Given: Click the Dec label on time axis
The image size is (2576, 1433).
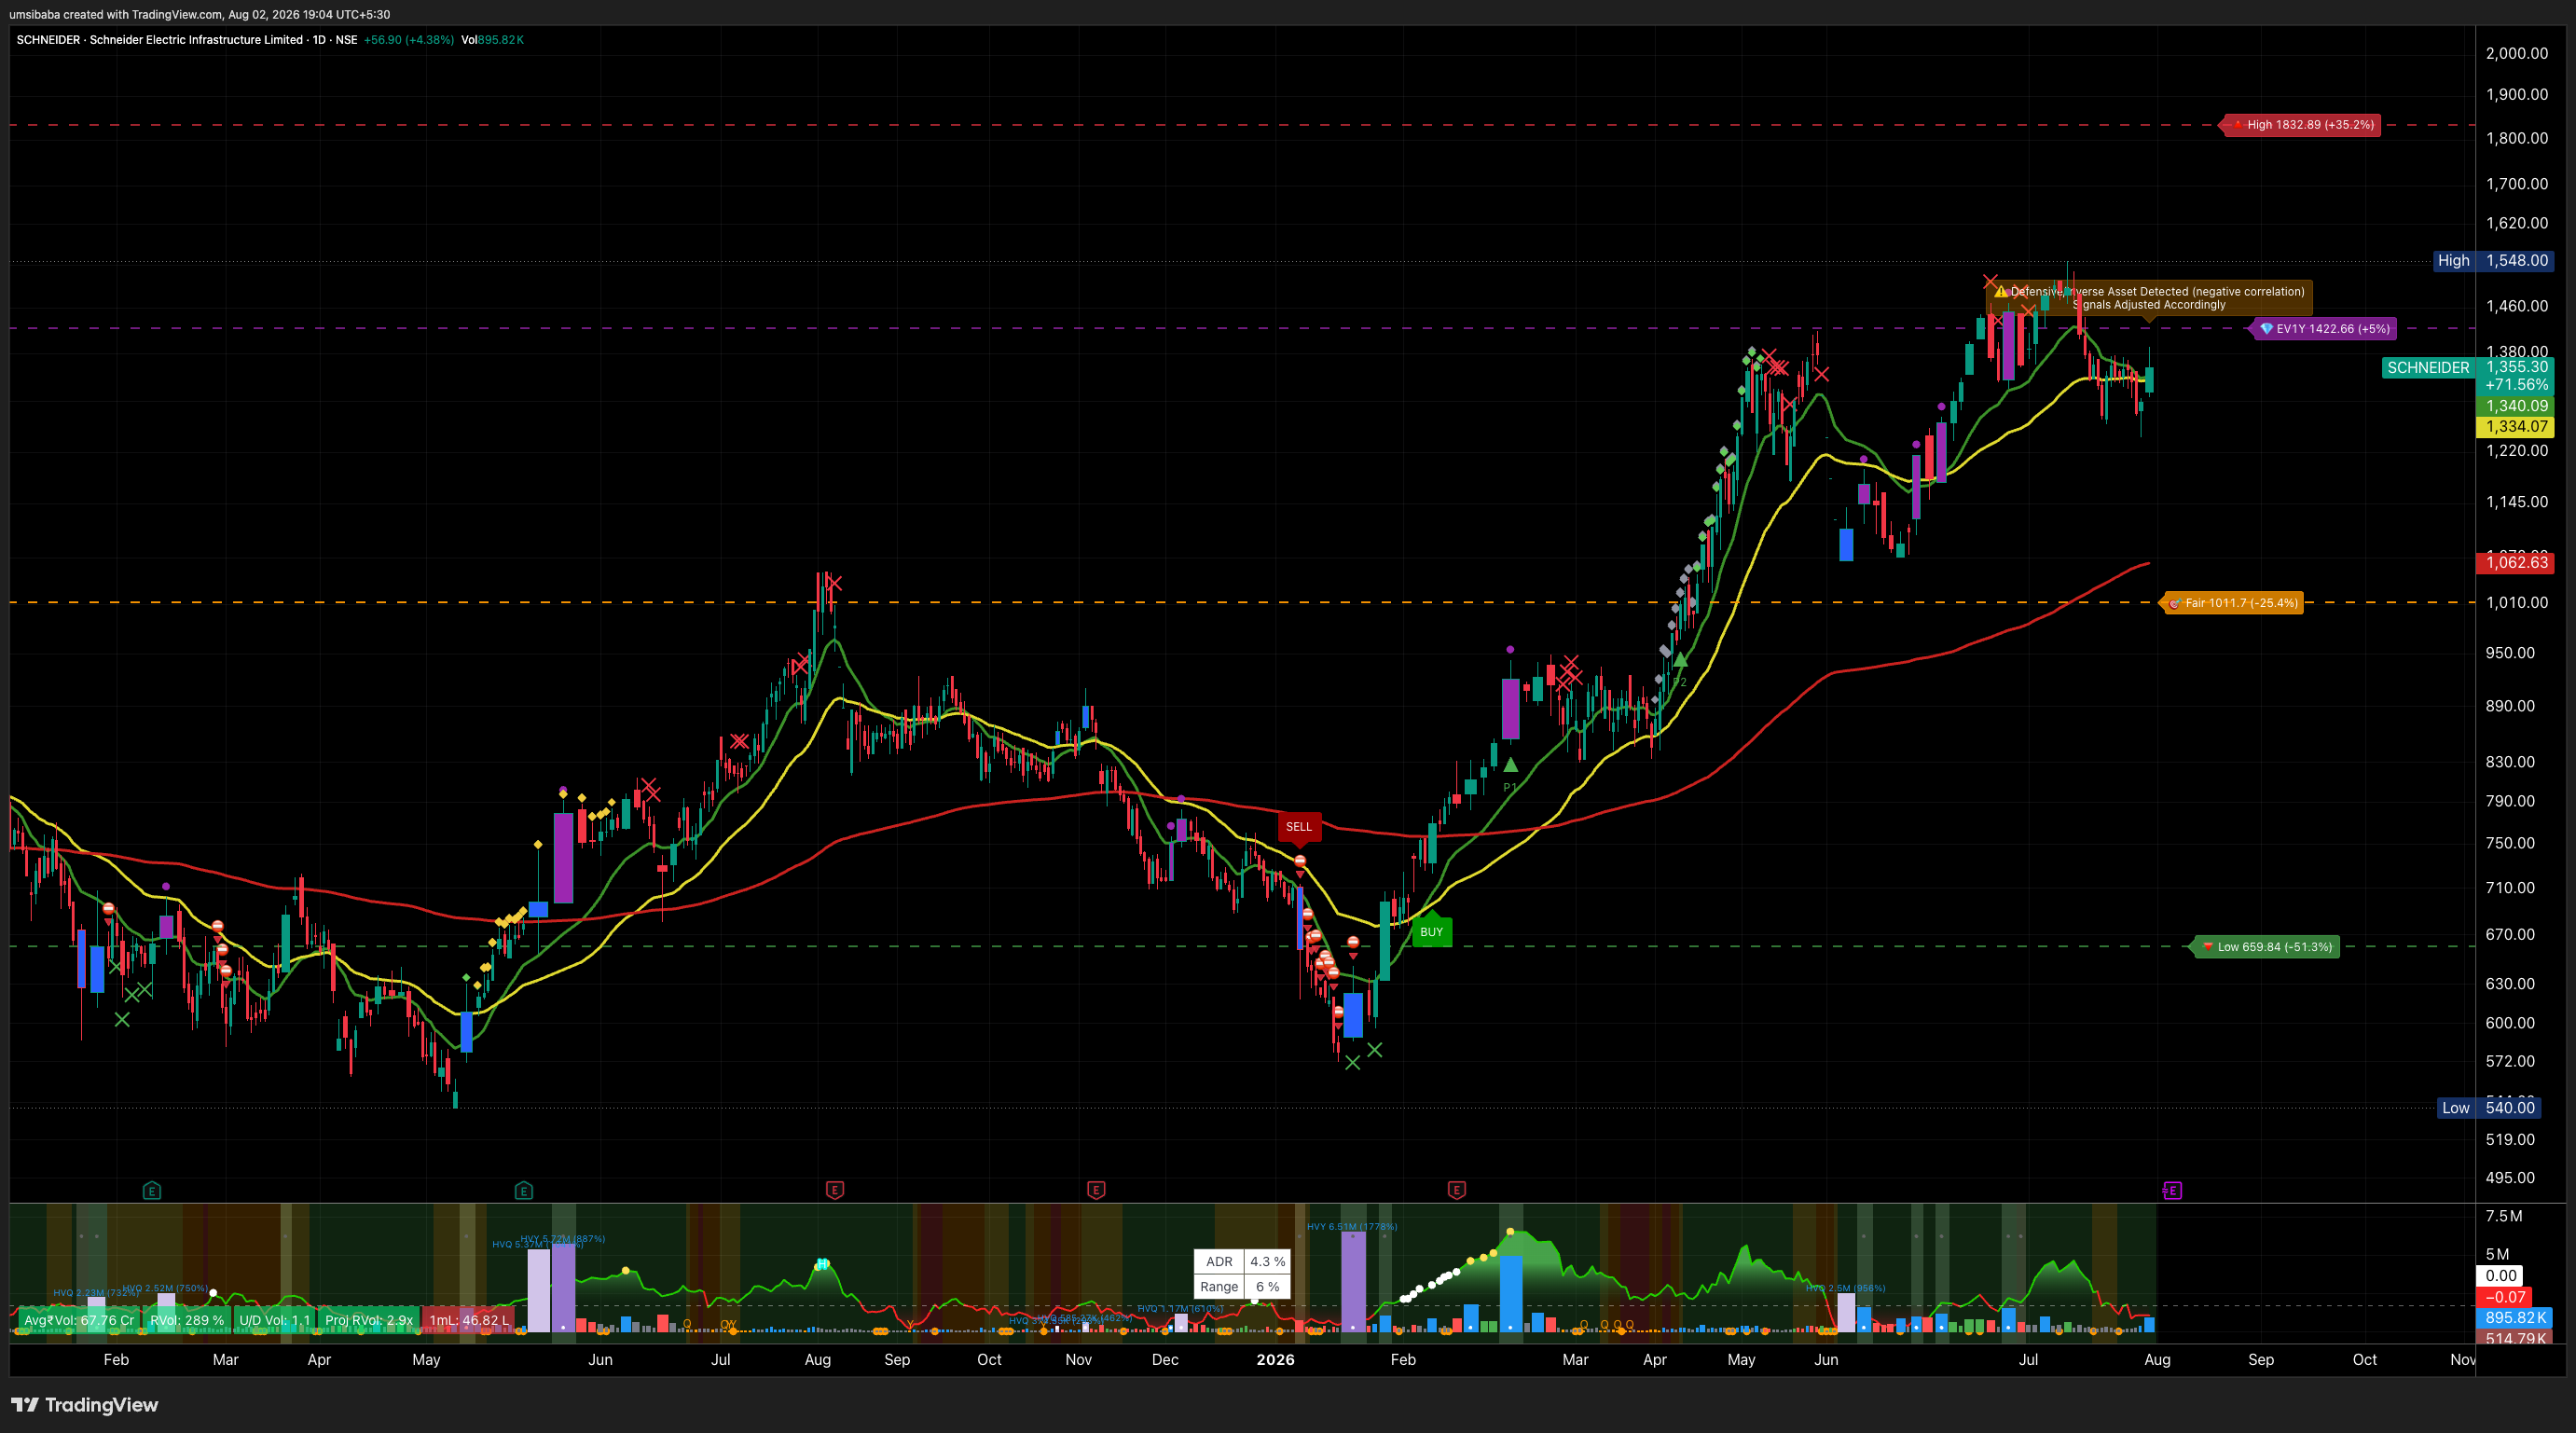Looking at the screenshot, I should [1165, 1360].
